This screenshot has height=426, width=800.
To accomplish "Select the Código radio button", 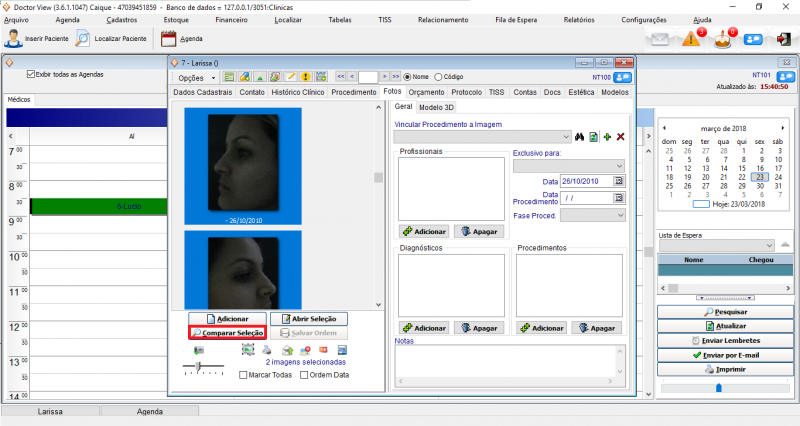I will point(436,76).
